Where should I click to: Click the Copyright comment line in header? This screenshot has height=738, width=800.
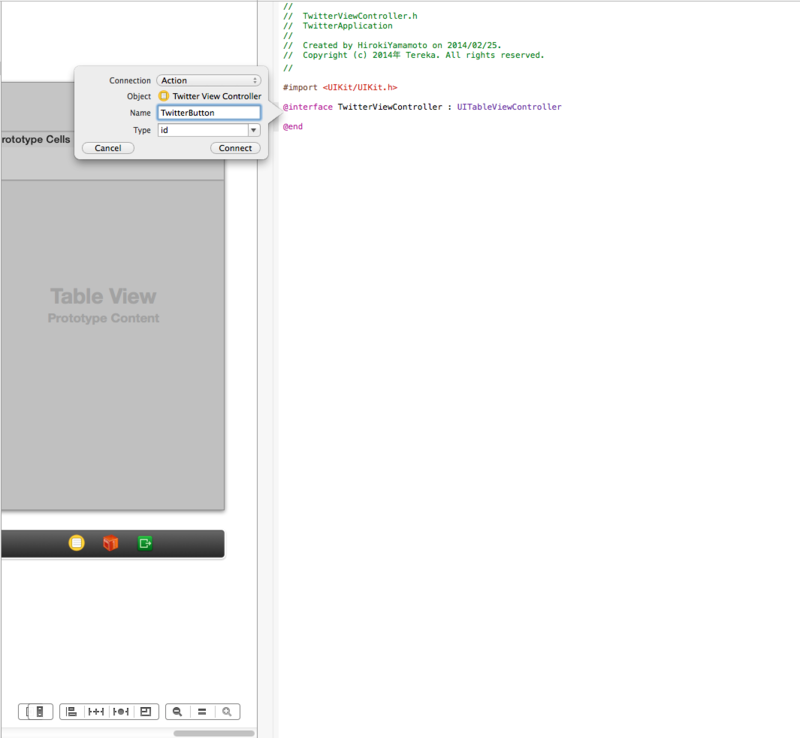pyautogui.click(x=414, y=55)
